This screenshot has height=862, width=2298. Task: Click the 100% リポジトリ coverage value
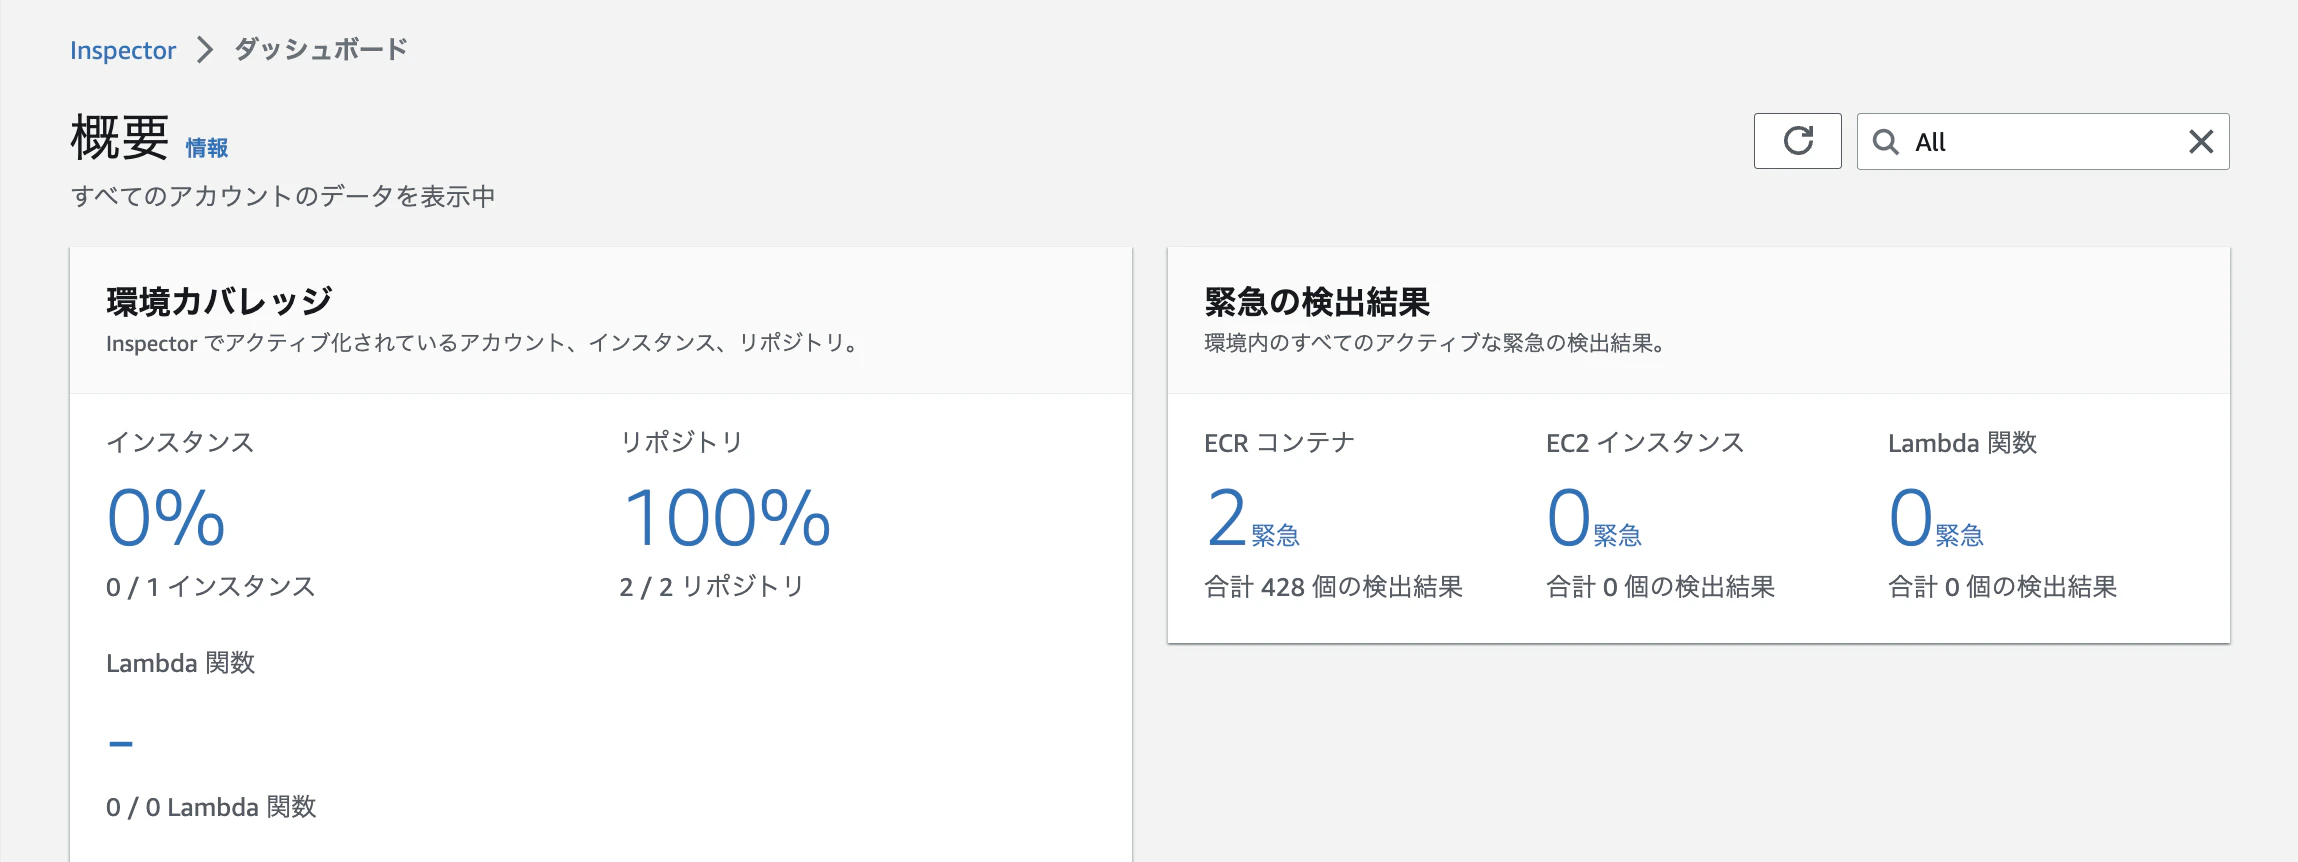click(727, 517)
